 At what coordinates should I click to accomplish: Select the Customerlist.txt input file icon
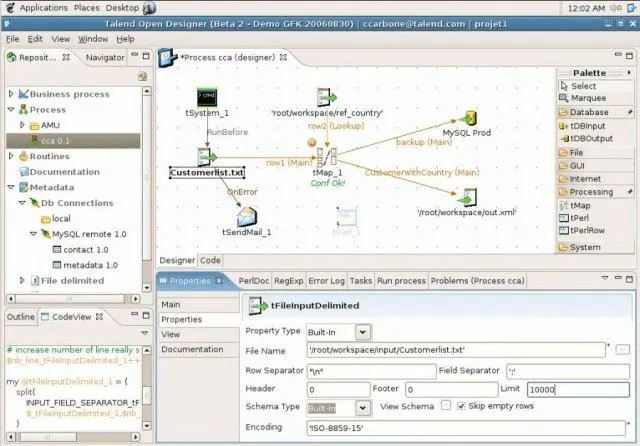pos(207,157)
